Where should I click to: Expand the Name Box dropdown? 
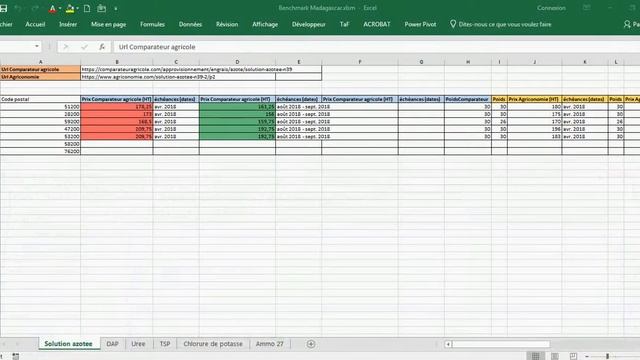(x=37, y=47)
